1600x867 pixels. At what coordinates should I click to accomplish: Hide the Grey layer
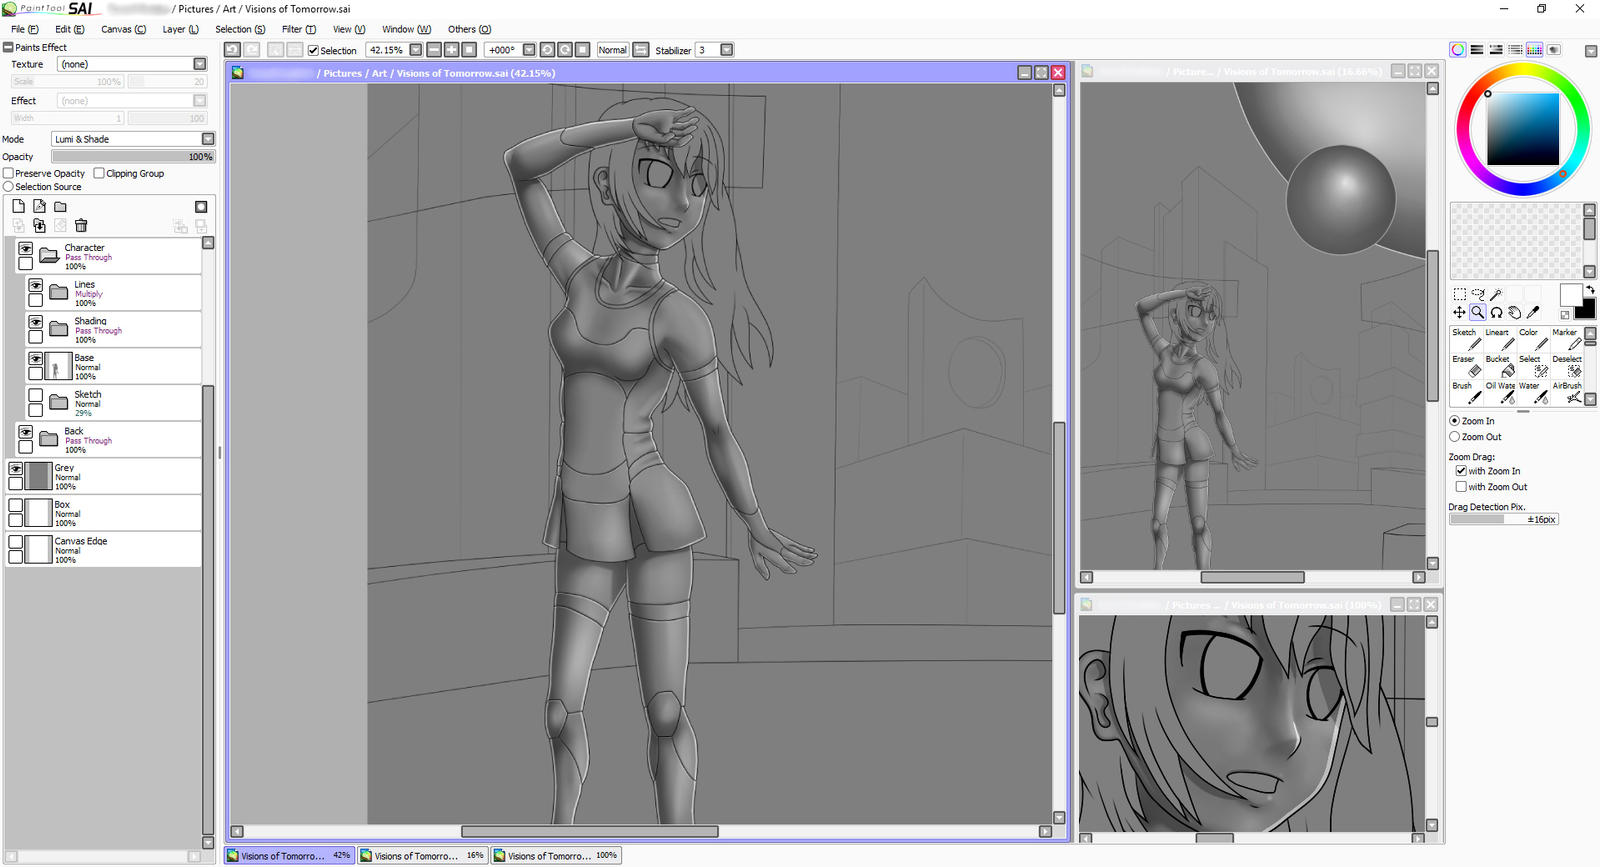coord(16,468)
